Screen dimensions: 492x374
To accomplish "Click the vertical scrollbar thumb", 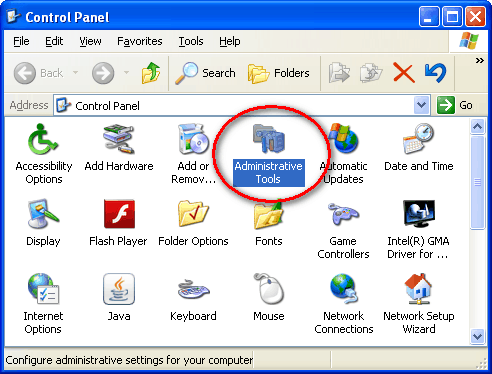I will point(477,182).
